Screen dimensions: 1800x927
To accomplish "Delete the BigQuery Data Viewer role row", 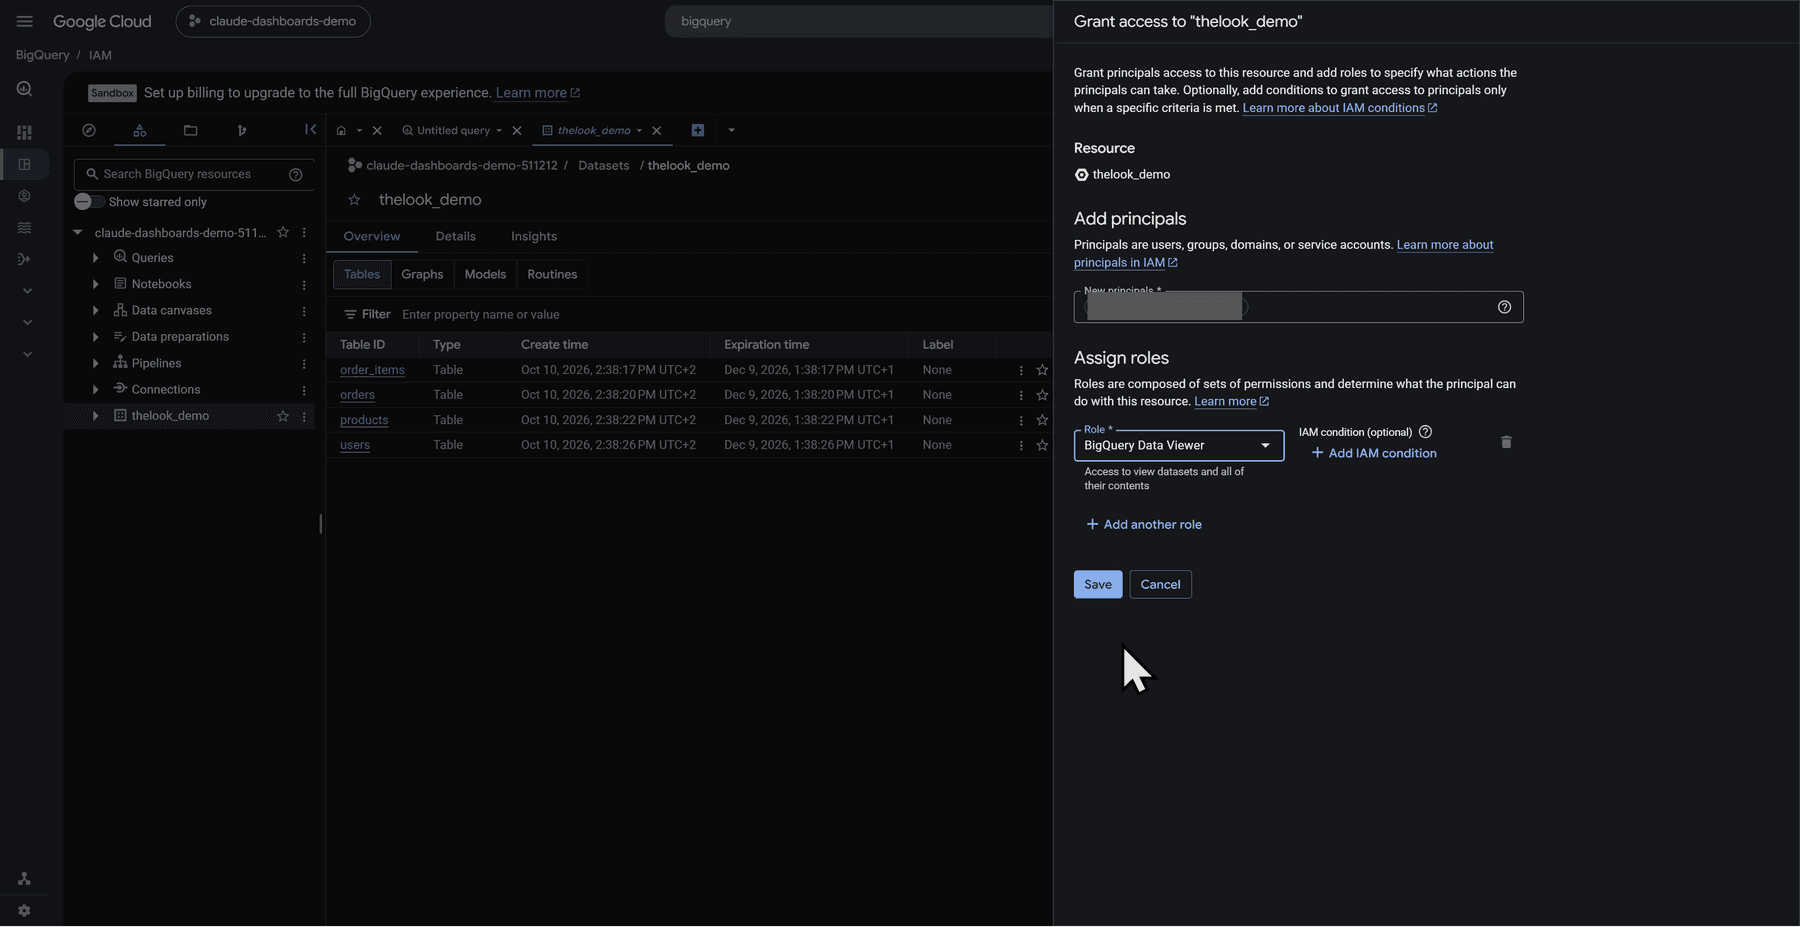I will (x=1506, y=442).
